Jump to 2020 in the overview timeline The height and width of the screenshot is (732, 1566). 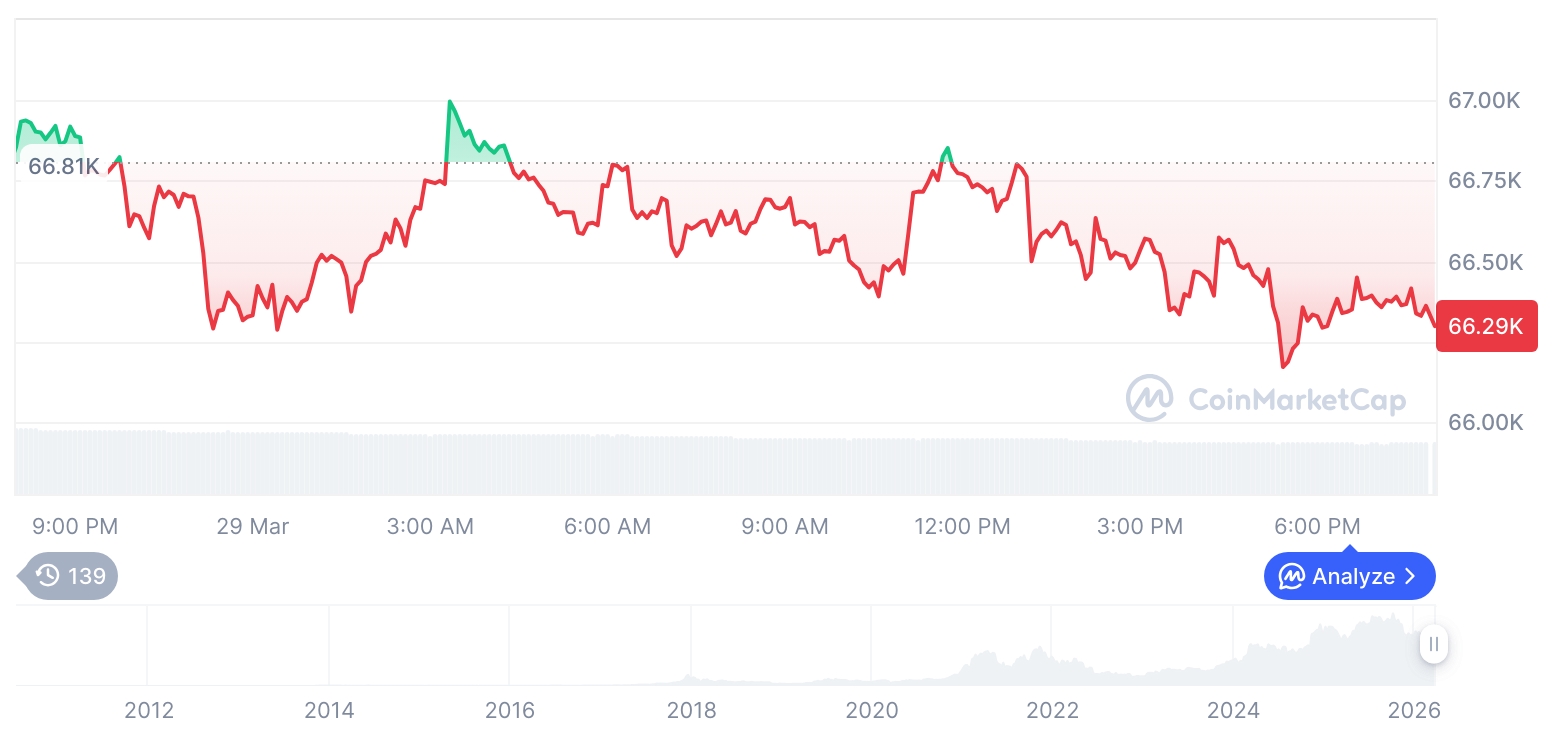[x=872, y=710]
